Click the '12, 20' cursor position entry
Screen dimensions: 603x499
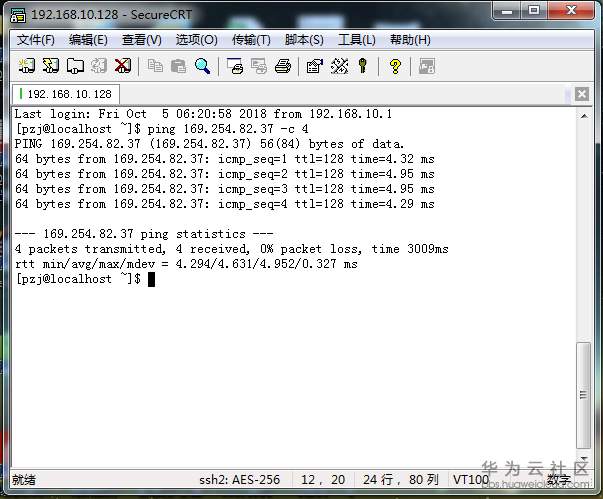click(x=323, y=480)
